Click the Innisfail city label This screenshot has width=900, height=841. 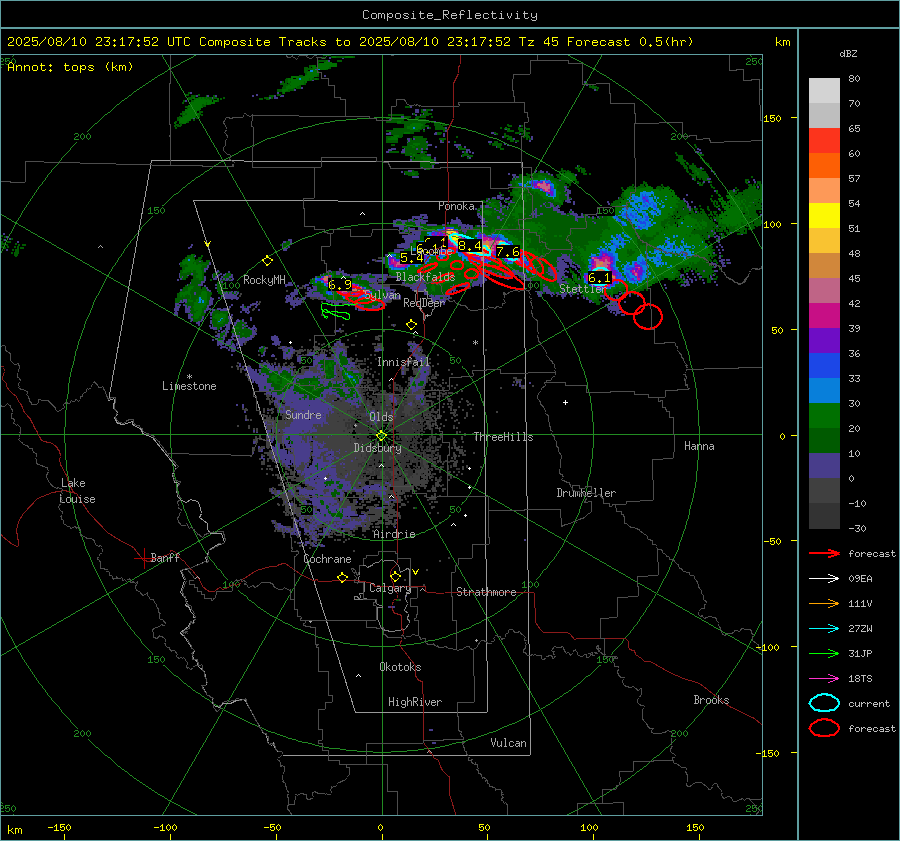[404, 362]
